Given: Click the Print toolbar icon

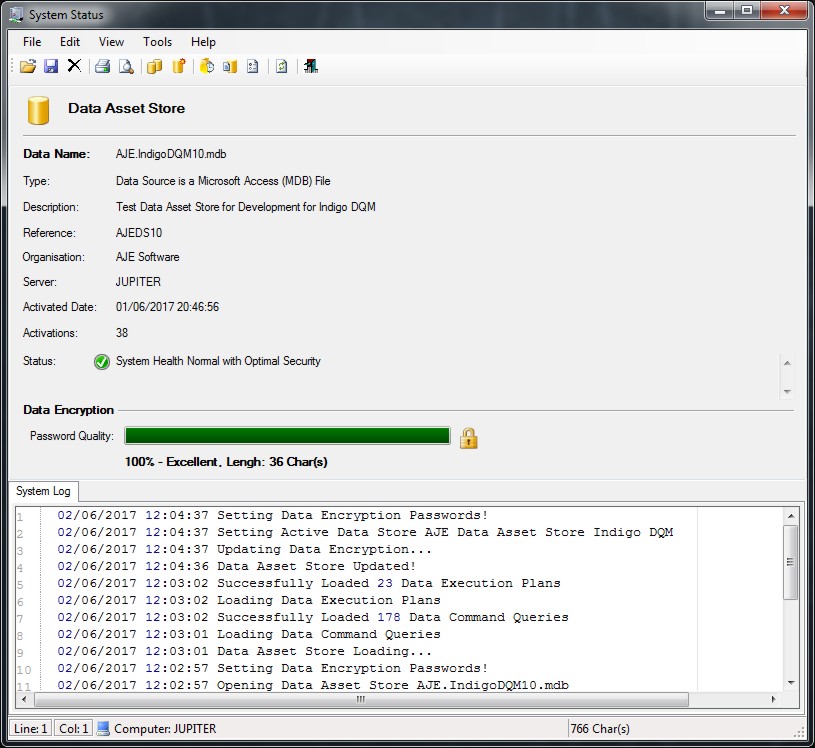Looking at the screenshot, I should coord(102,66).
